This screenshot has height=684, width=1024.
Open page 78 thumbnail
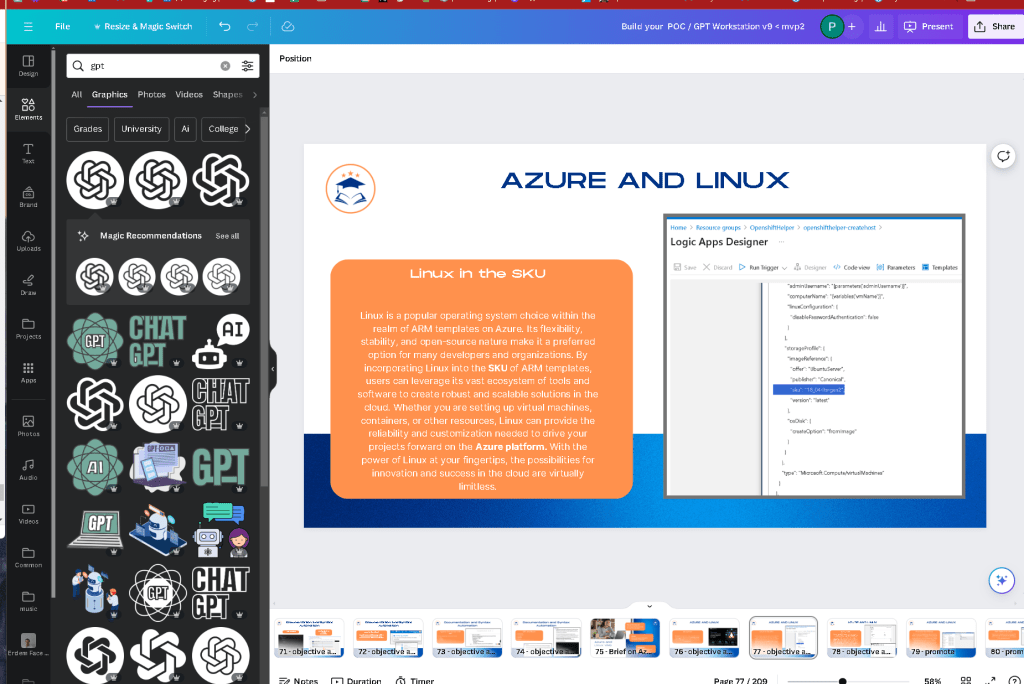pyautogui.click(x=862, y=638)
